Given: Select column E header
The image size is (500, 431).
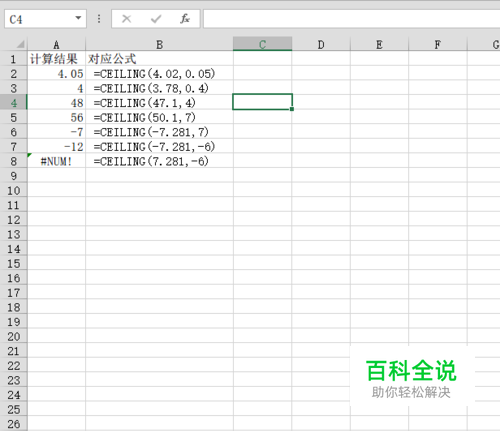Looking at the screenshot, I should tap(379, 44).
